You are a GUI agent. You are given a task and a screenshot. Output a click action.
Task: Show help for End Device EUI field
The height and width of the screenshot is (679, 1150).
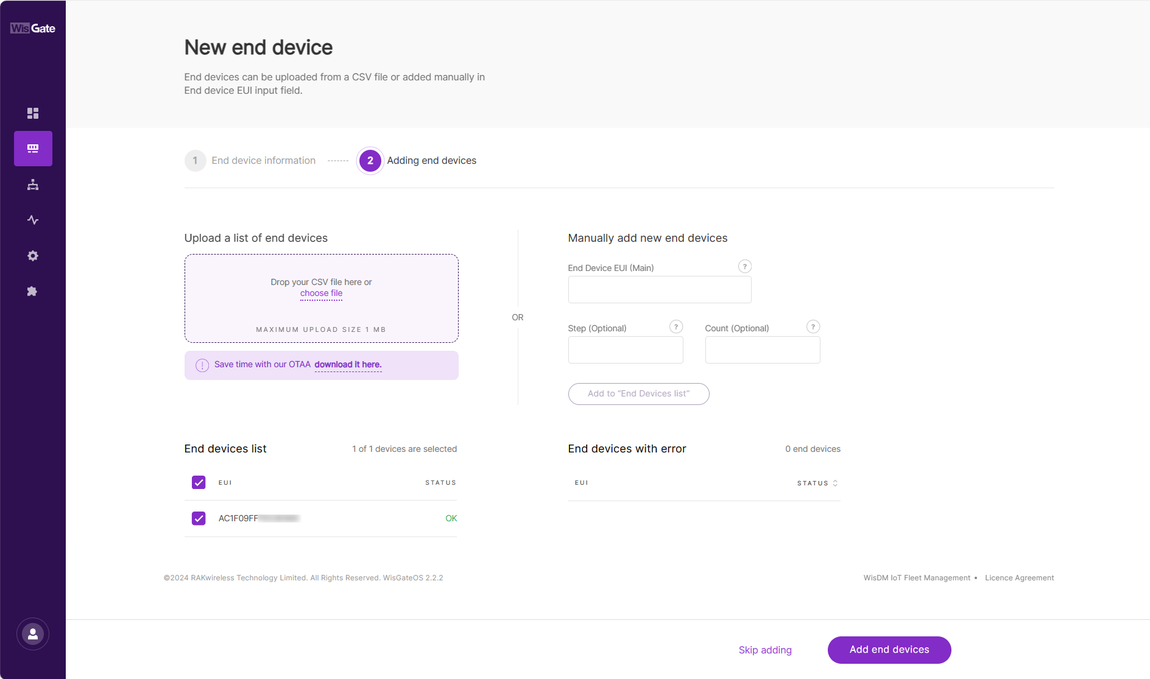[744, 266]
